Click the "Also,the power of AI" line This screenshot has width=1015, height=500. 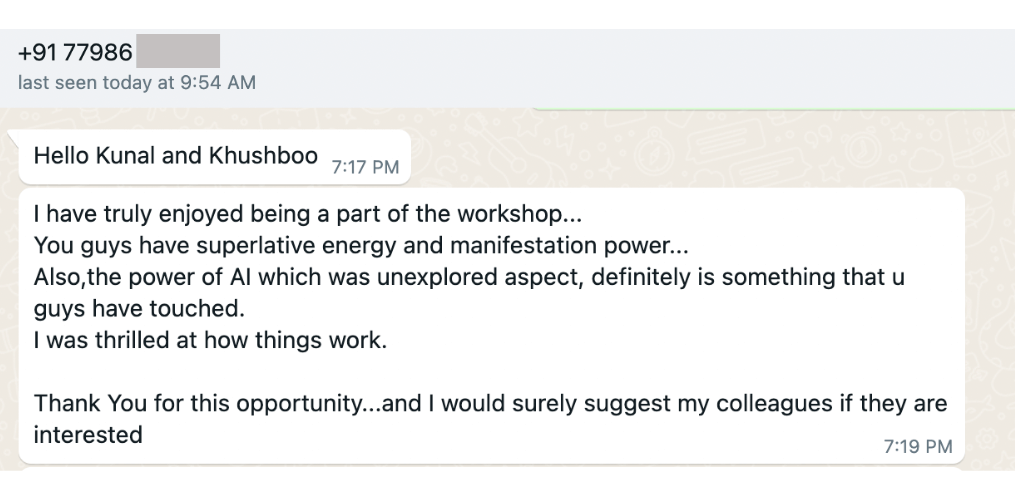pyautogui.click(x=468, y=277)
